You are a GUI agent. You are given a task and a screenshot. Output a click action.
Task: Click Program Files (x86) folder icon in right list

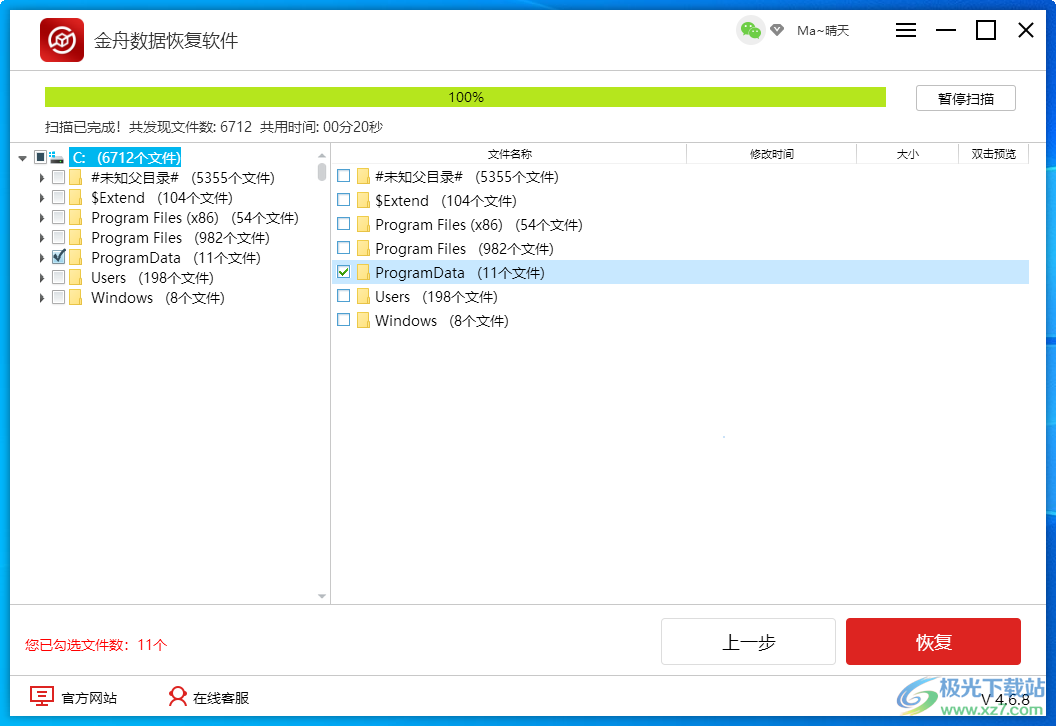click(x=363, y=225)
